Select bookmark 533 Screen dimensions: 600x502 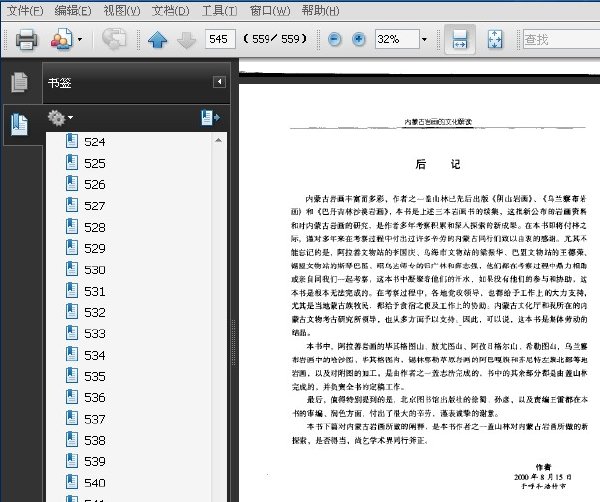click(x=95, y=334)
